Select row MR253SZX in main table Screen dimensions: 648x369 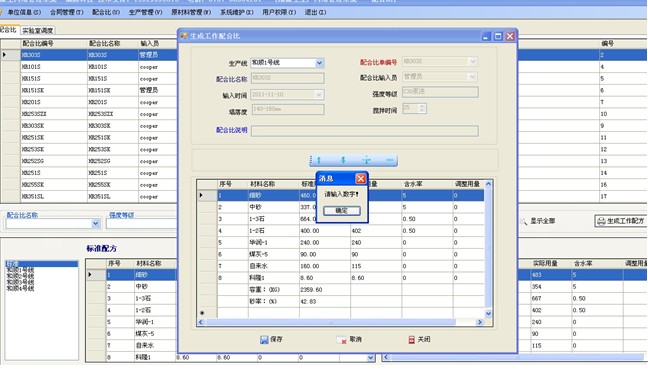click(89, 114)
